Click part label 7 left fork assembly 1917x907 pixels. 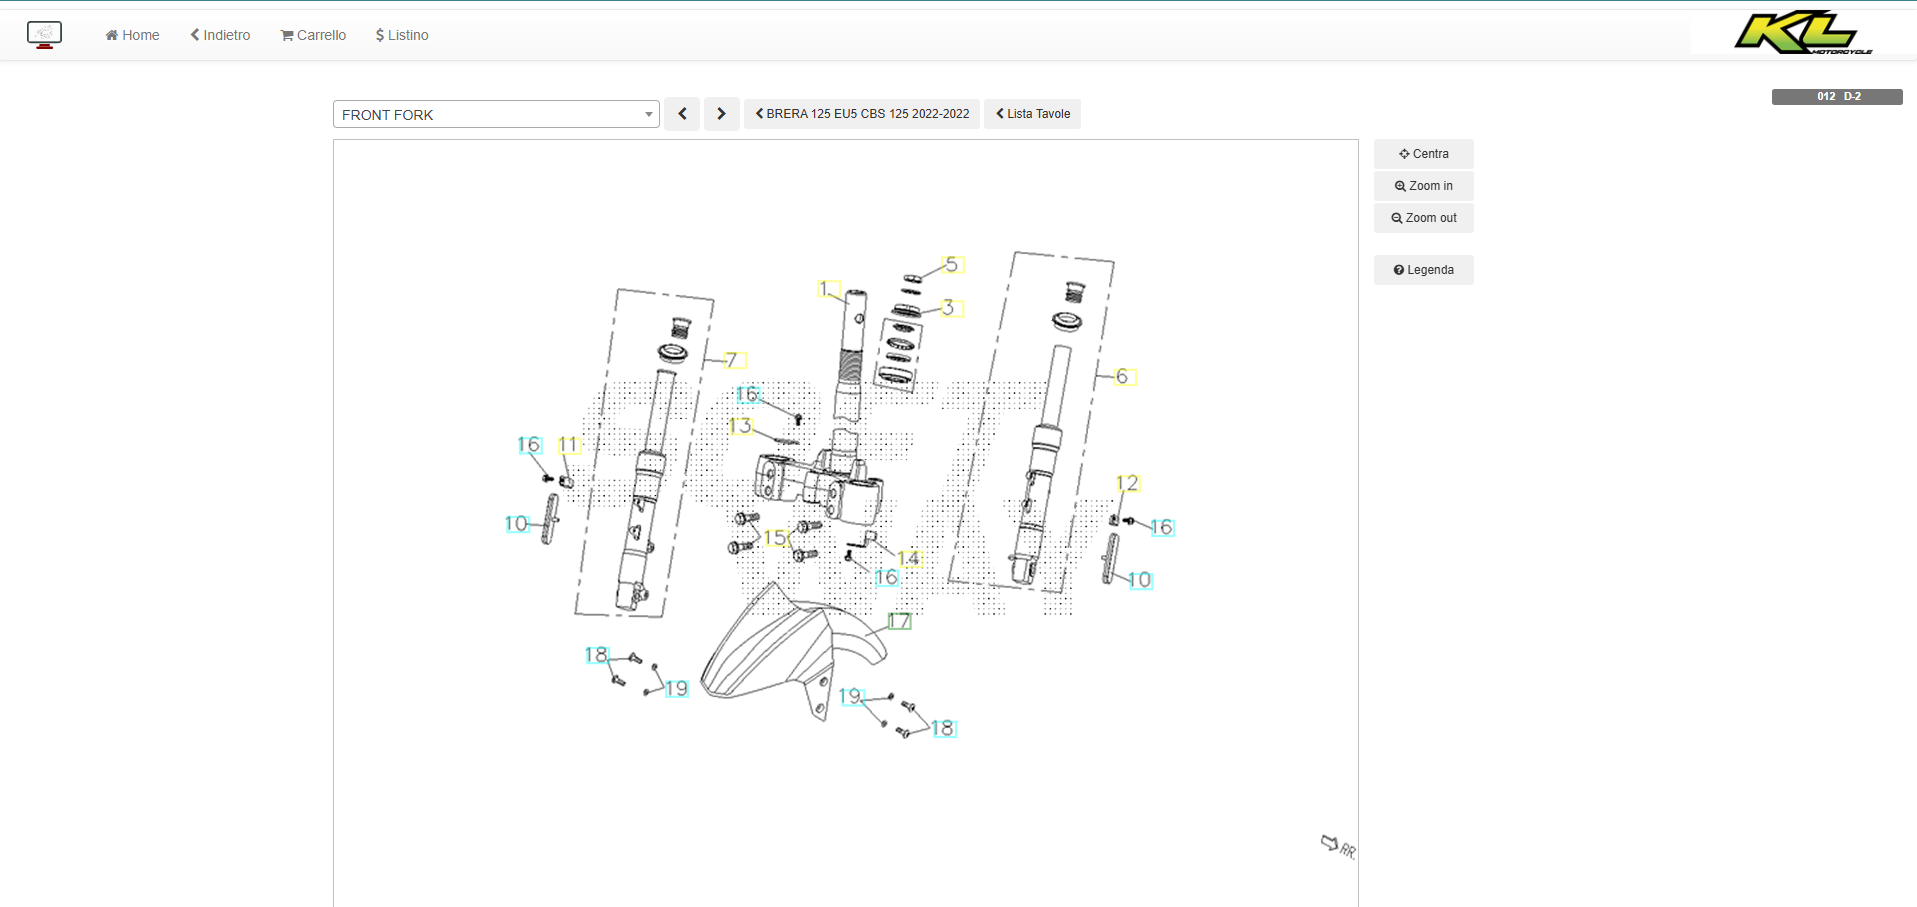pos(732,360)
